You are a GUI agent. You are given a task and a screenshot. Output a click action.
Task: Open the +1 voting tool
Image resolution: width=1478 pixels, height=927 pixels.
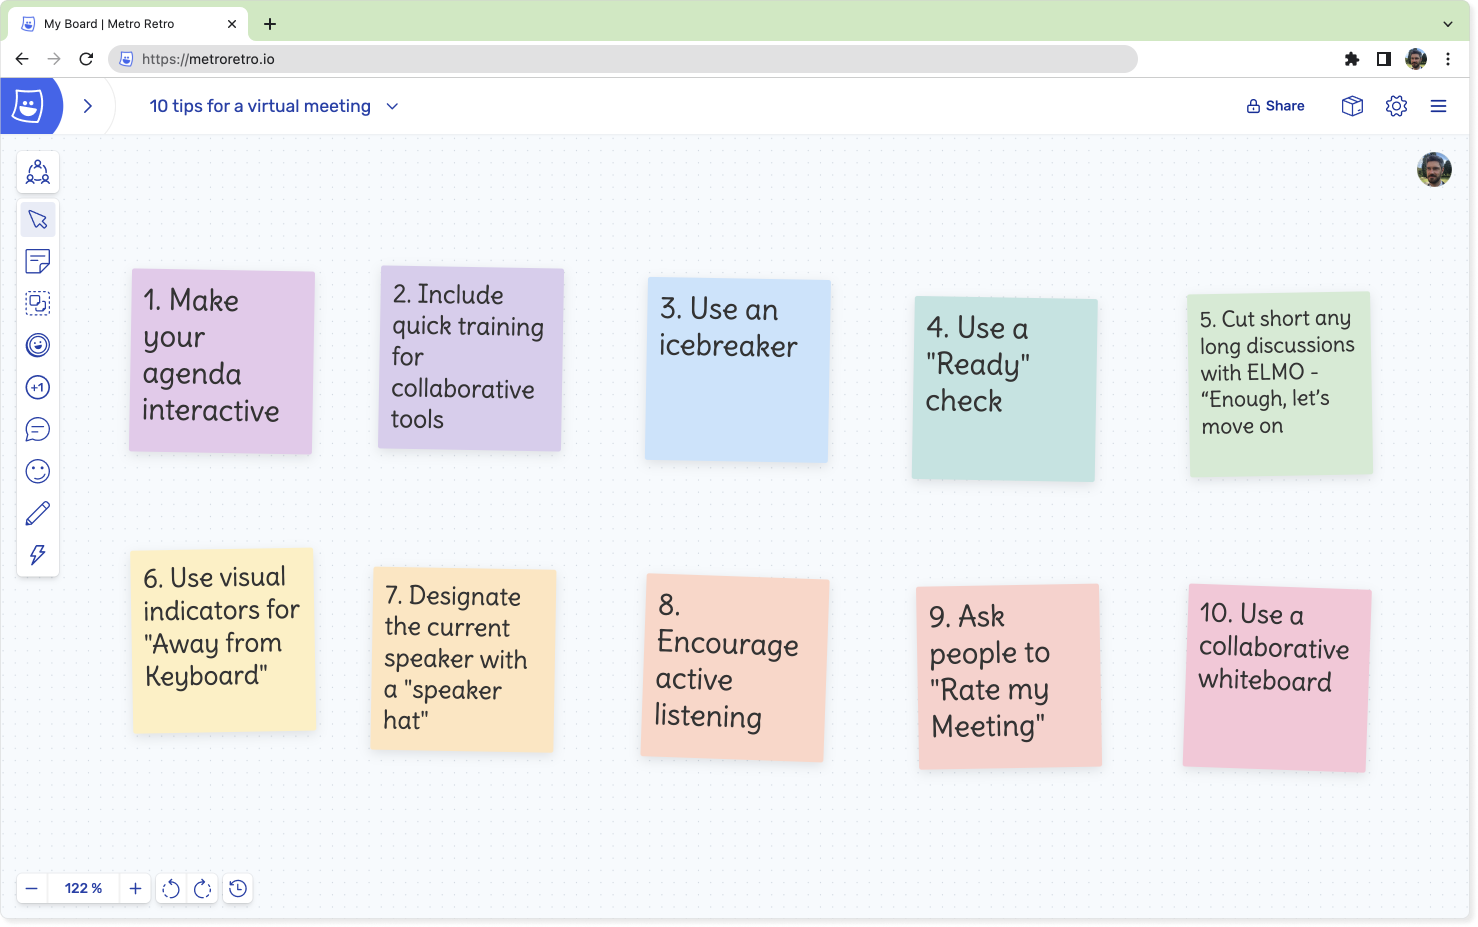coord(38,388)
